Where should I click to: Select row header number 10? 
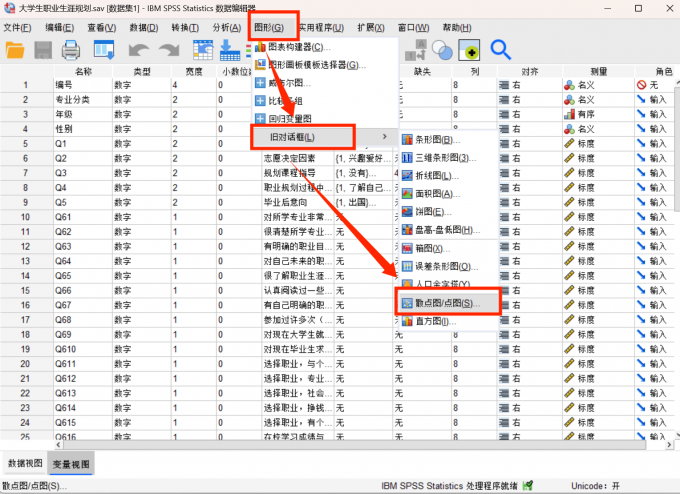[x=25, y=217]
